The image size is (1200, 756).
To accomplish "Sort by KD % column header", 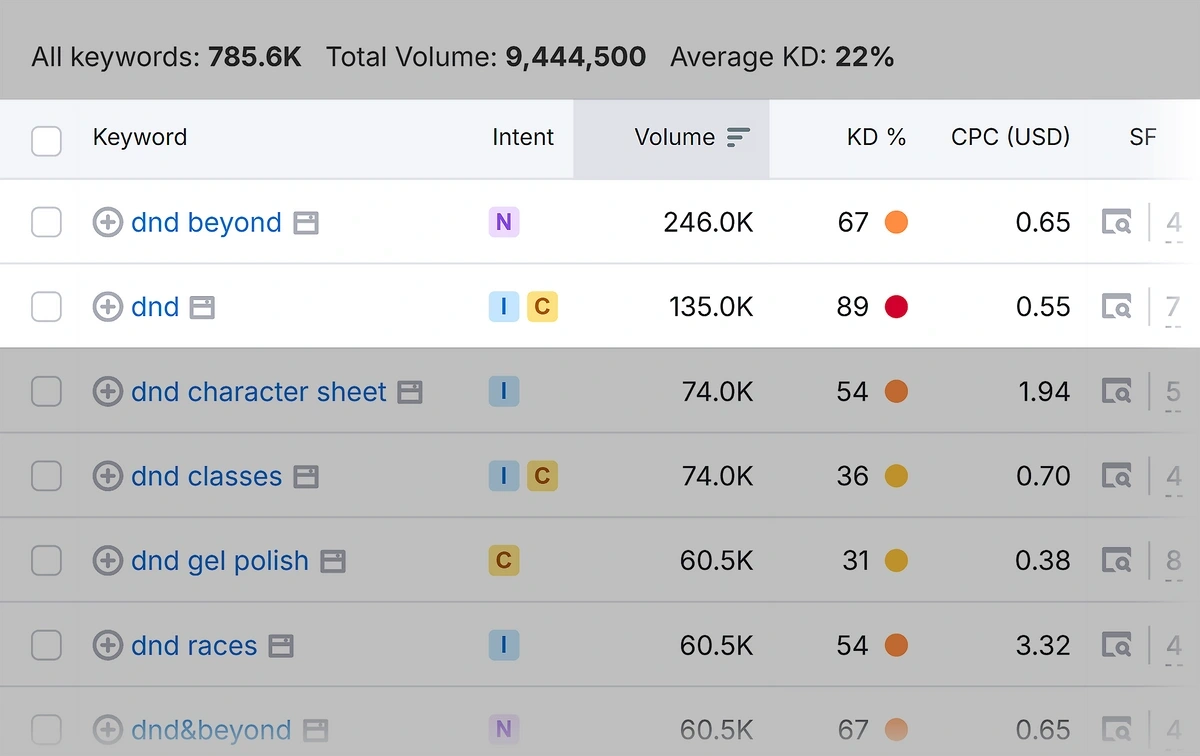I will click(876, 137).
